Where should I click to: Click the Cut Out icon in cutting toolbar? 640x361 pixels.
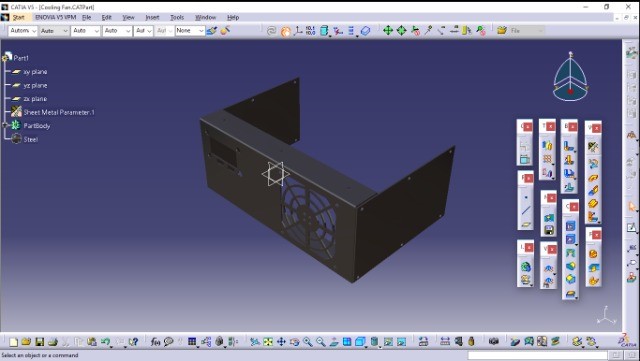coord(571,226)
